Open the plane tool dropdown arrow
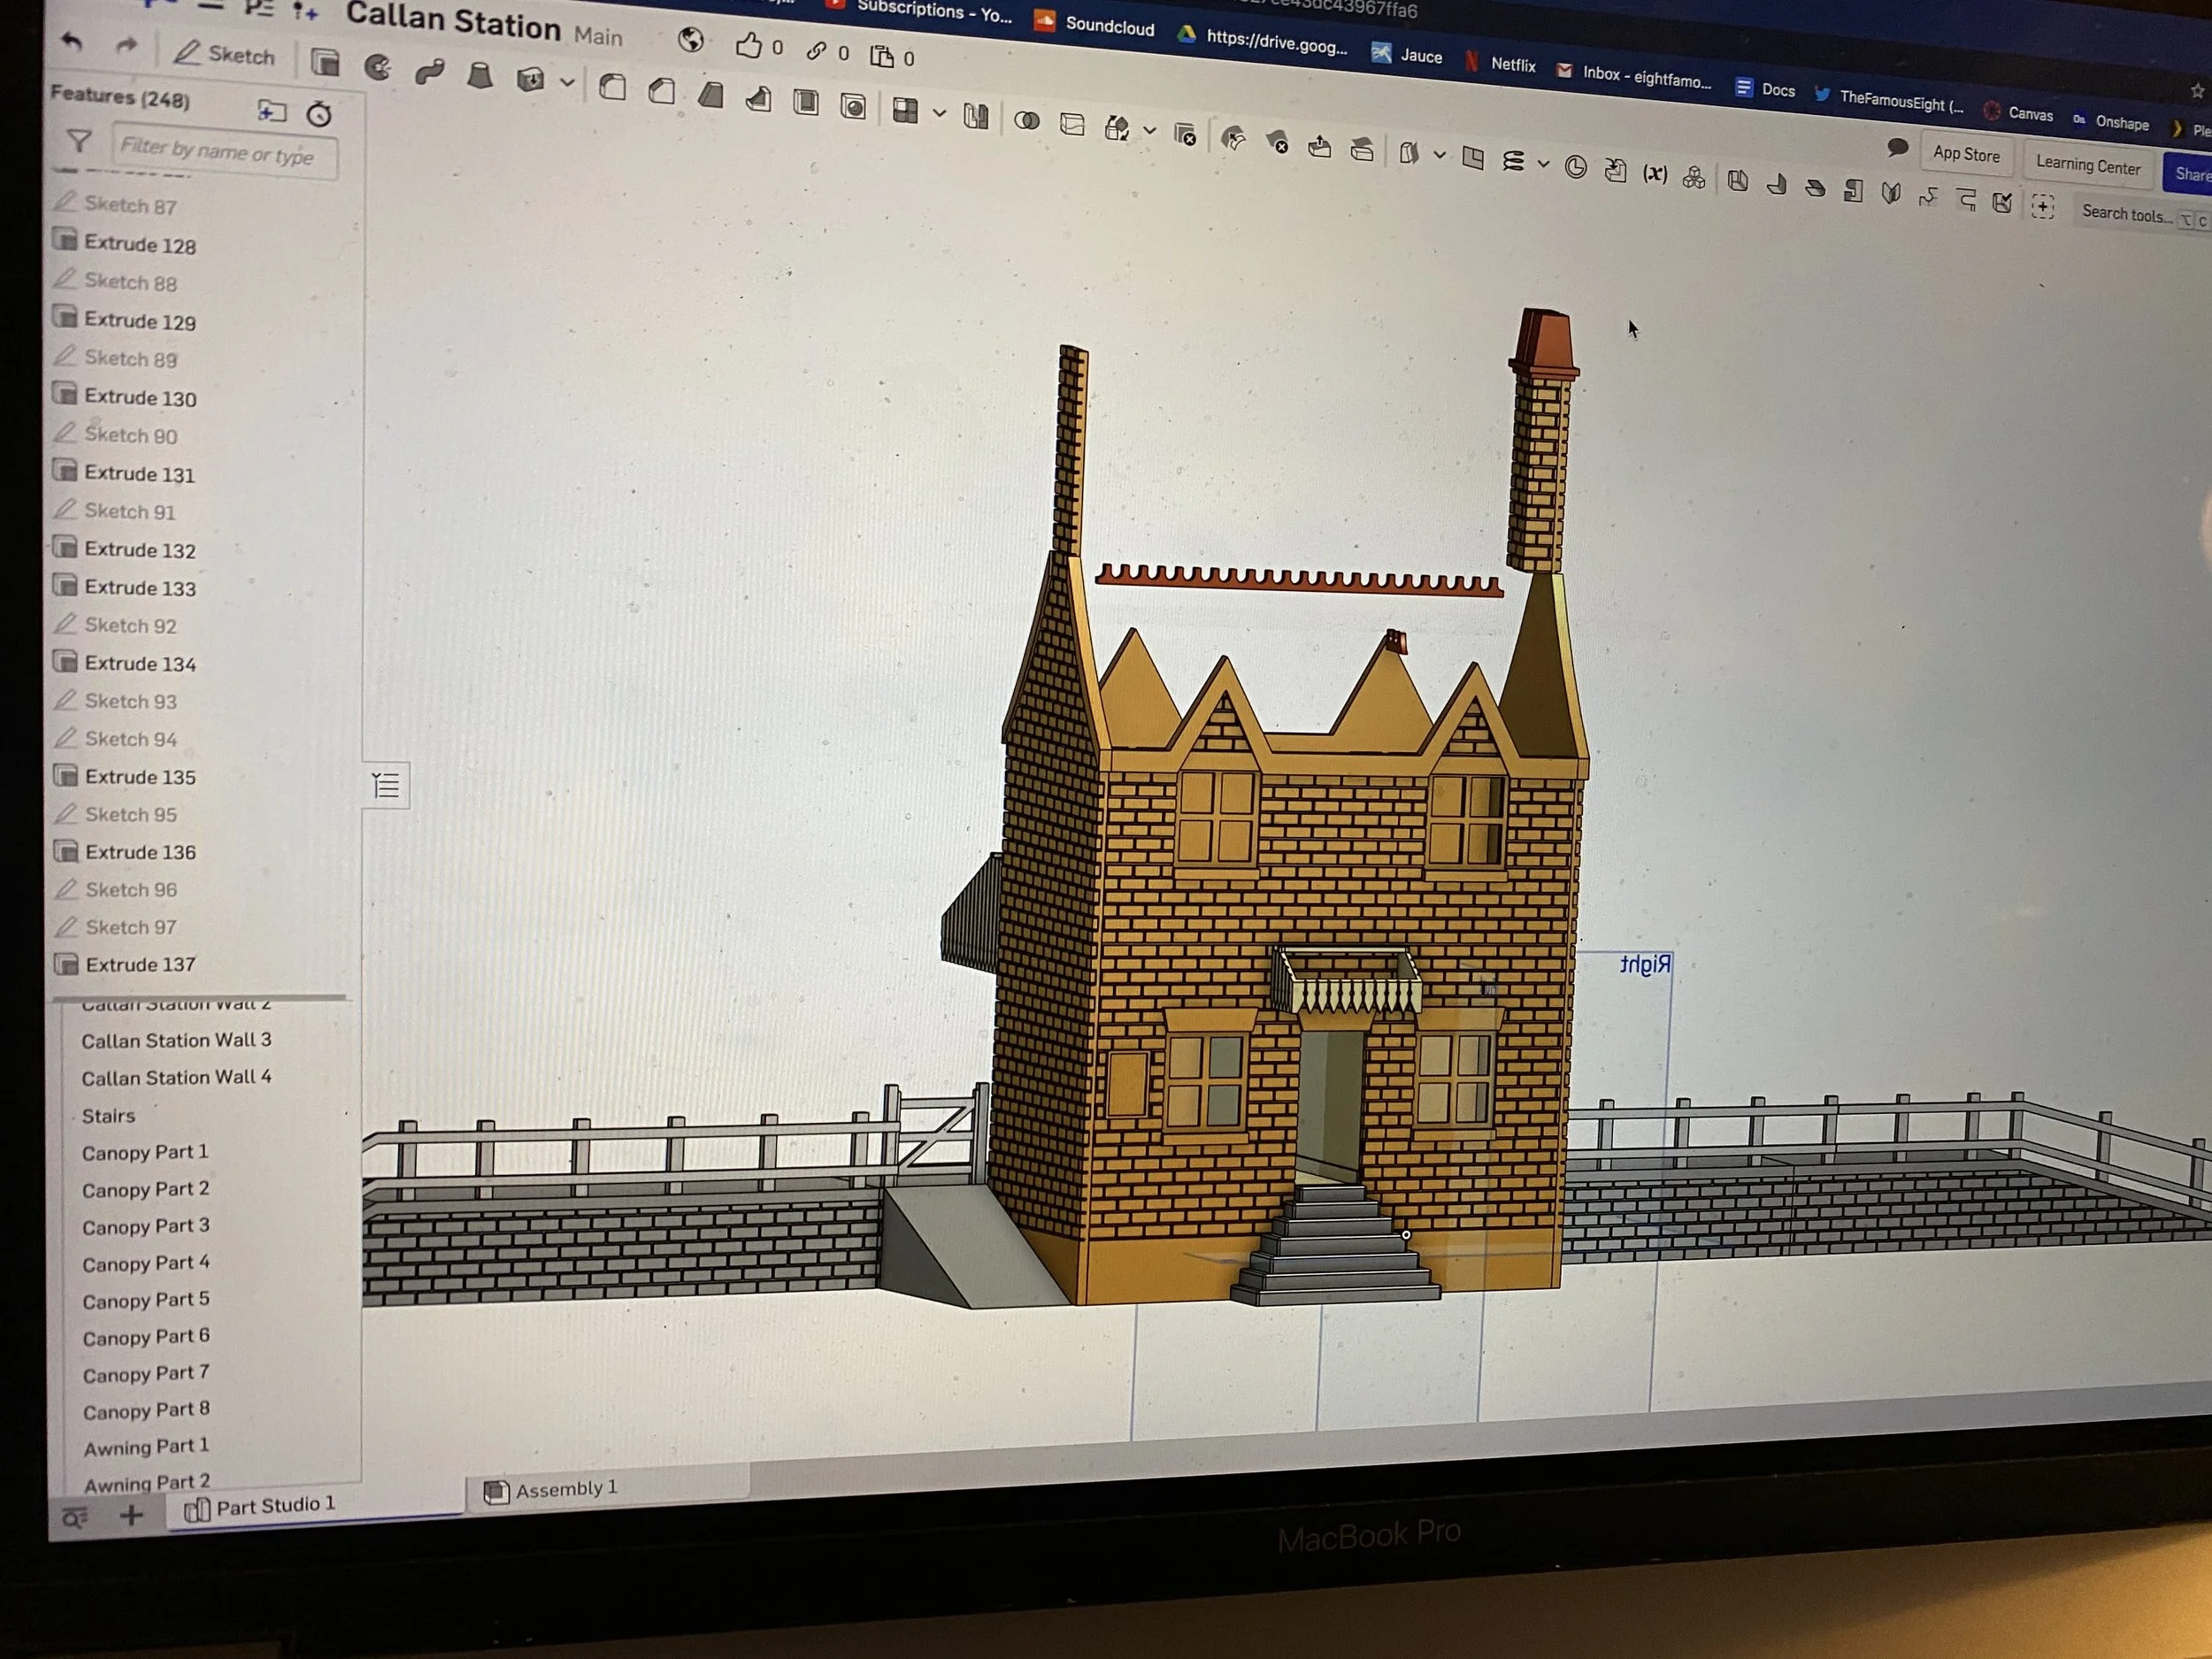Image resolution: width=2212 pixels, height=1659 pixels. [x=1440, y=155]
